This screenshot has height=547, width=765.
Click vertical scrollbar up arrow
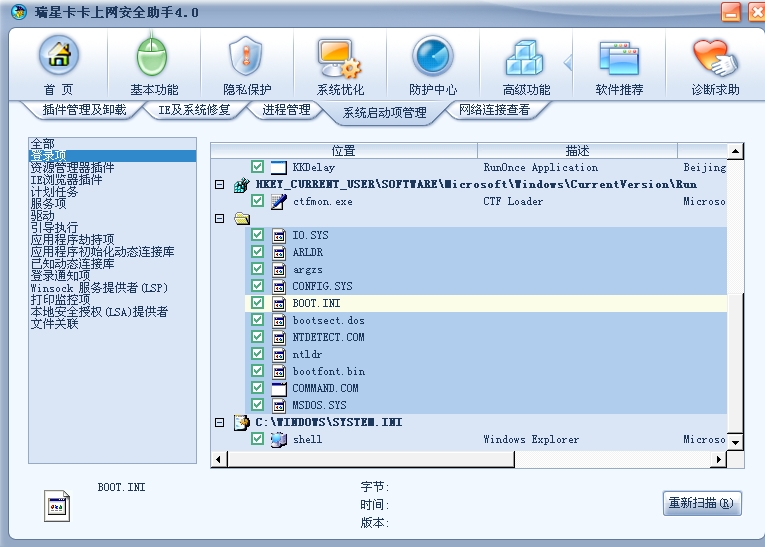(735, 151)
